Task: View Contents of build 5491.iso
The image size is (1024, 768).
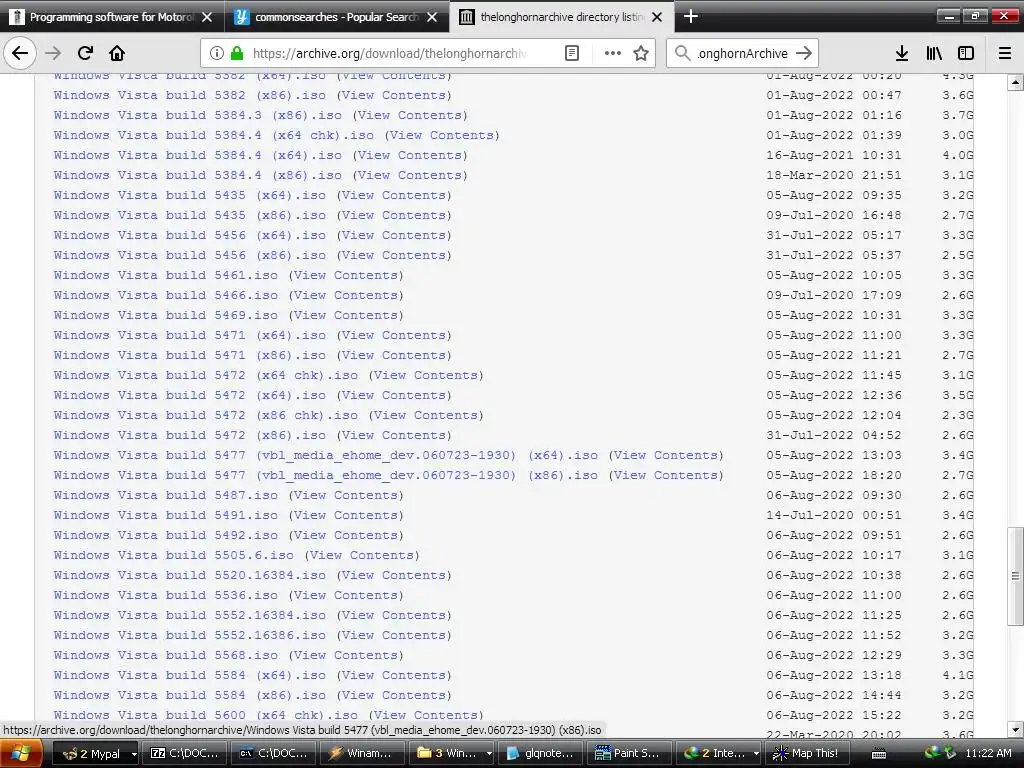Action: tap(346, 515)
